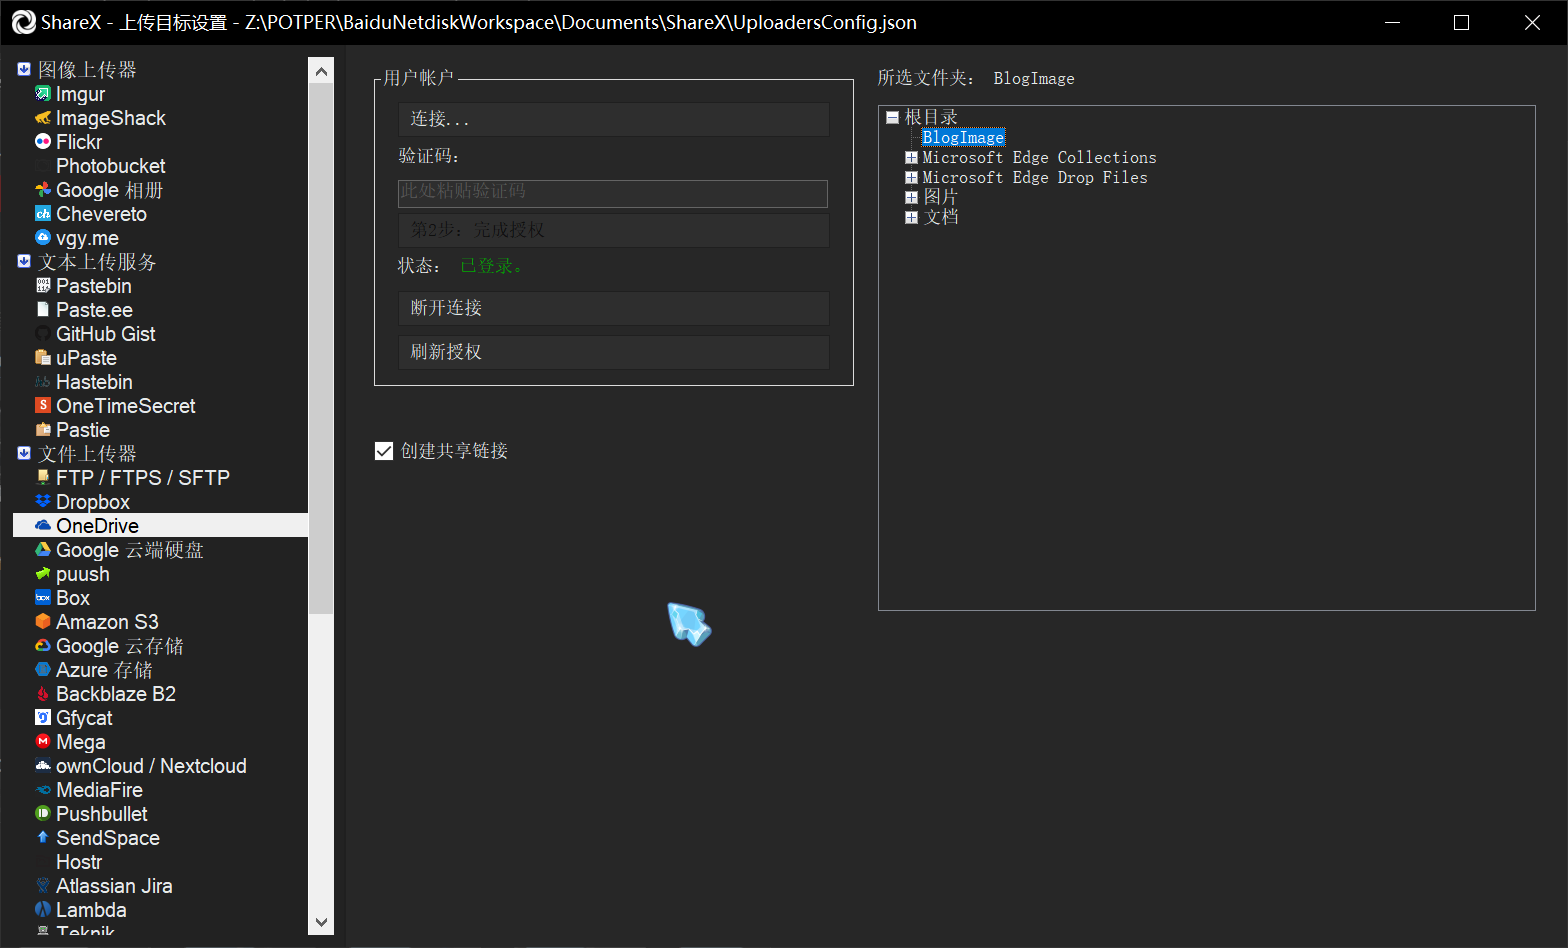Click the Azure 存储 icon
The height and width of the screenshot is (948, 1568).
click(43, 670)
